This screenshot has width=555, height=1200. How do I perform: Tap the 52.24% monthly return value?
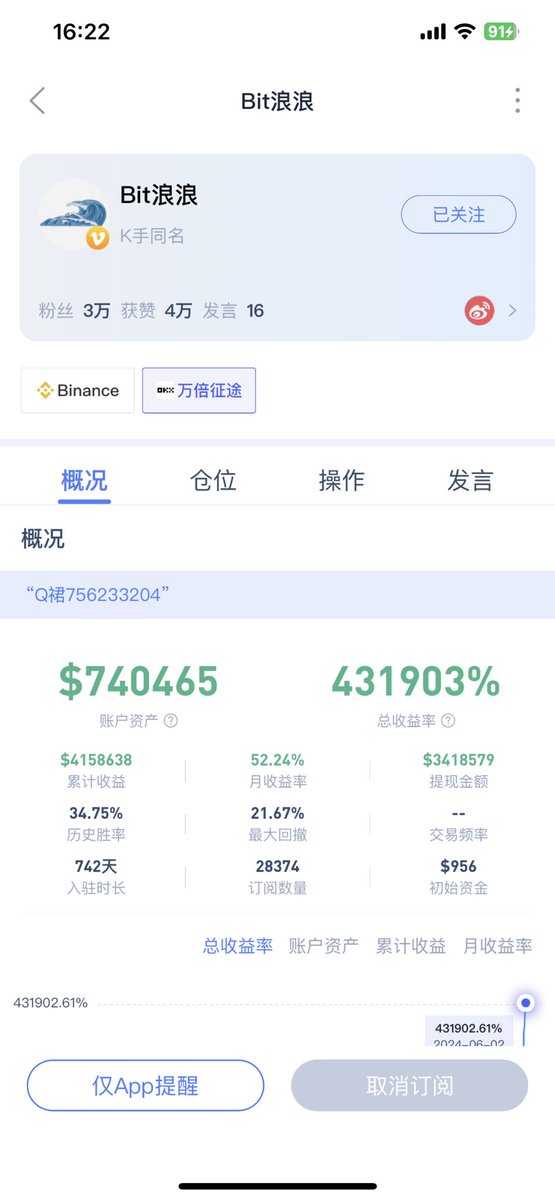tap(278, 760)
